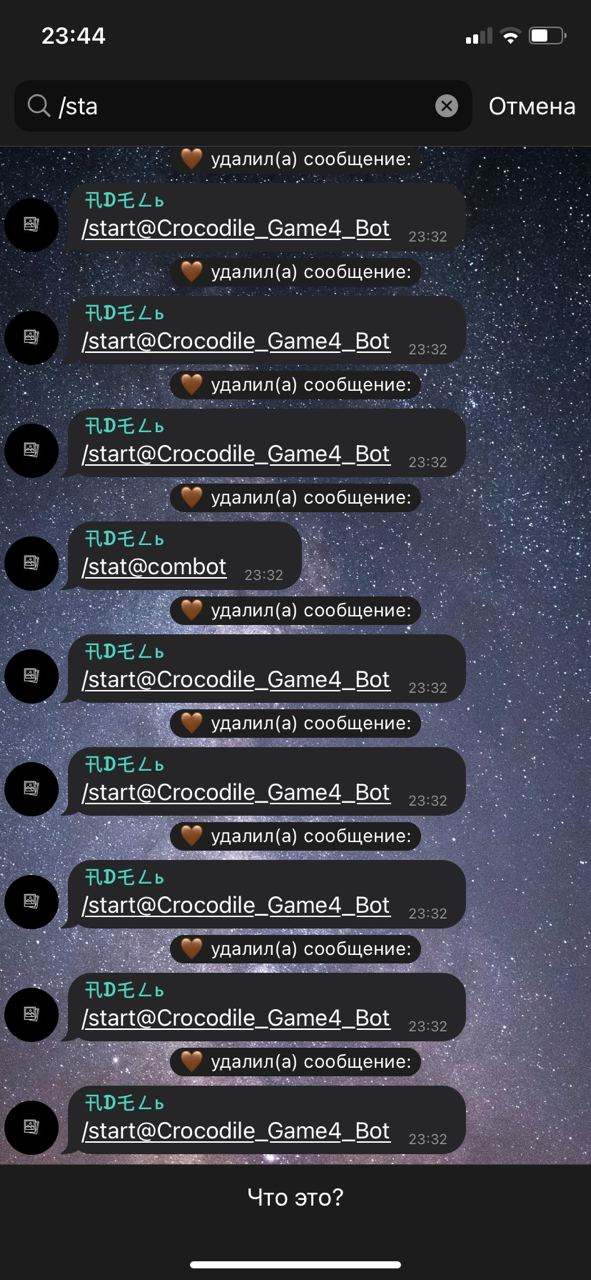Viewport: 591px width, 1280px height.
Task: Tap the bottommost sender avatar
Action: point(32,1128)
